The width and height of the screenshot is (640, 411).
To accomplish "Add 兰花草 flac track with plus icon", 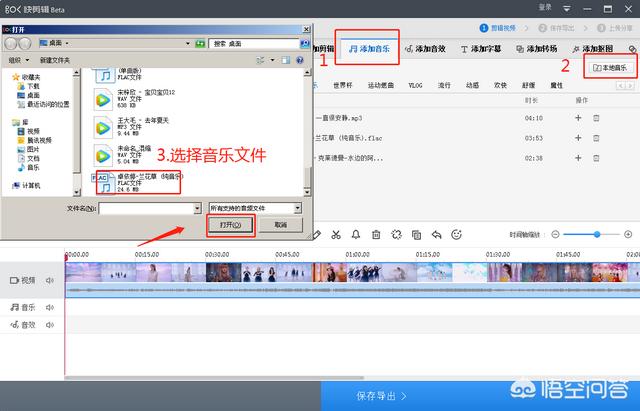I will [578, 138].
